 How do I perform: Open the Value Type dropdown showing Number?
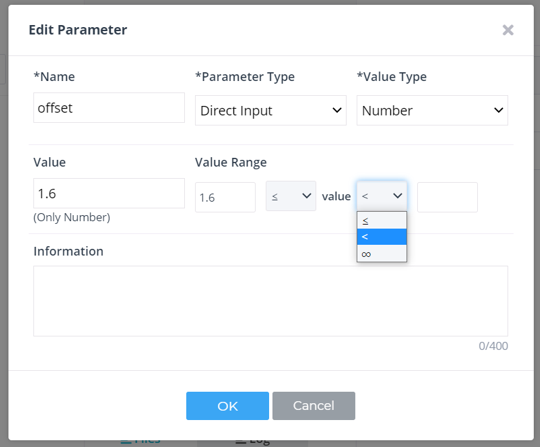(x=432, y=110)
